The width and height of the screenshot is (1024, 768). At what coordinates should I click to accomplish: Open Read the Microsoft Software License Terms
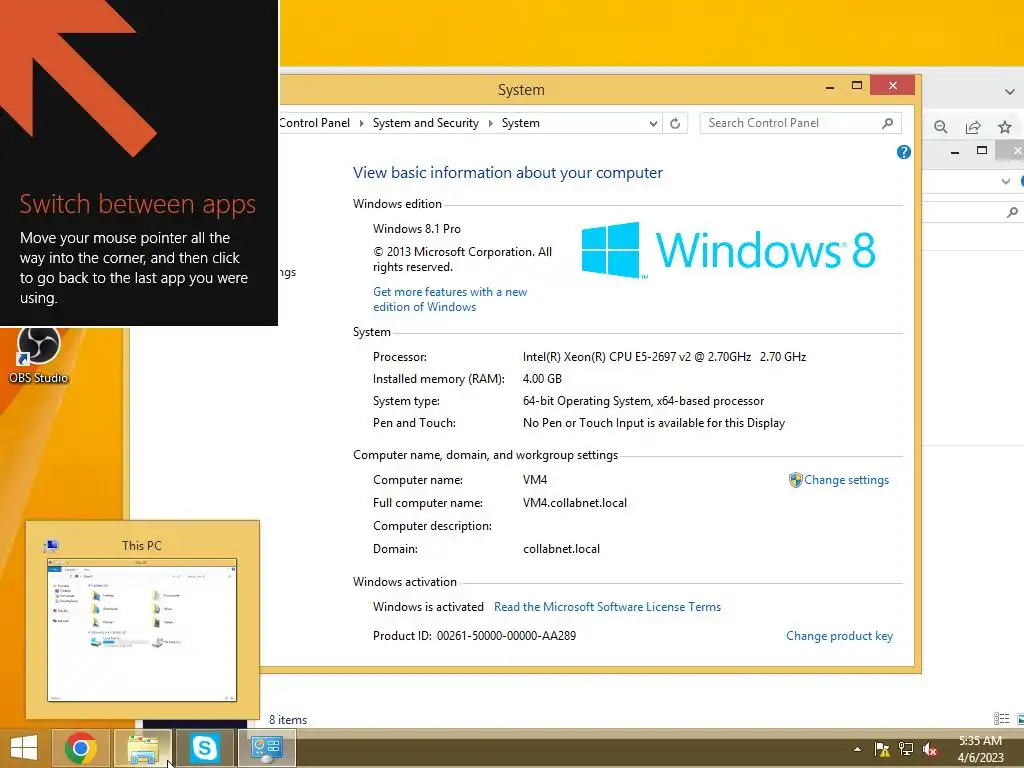(x=607, y=607)
